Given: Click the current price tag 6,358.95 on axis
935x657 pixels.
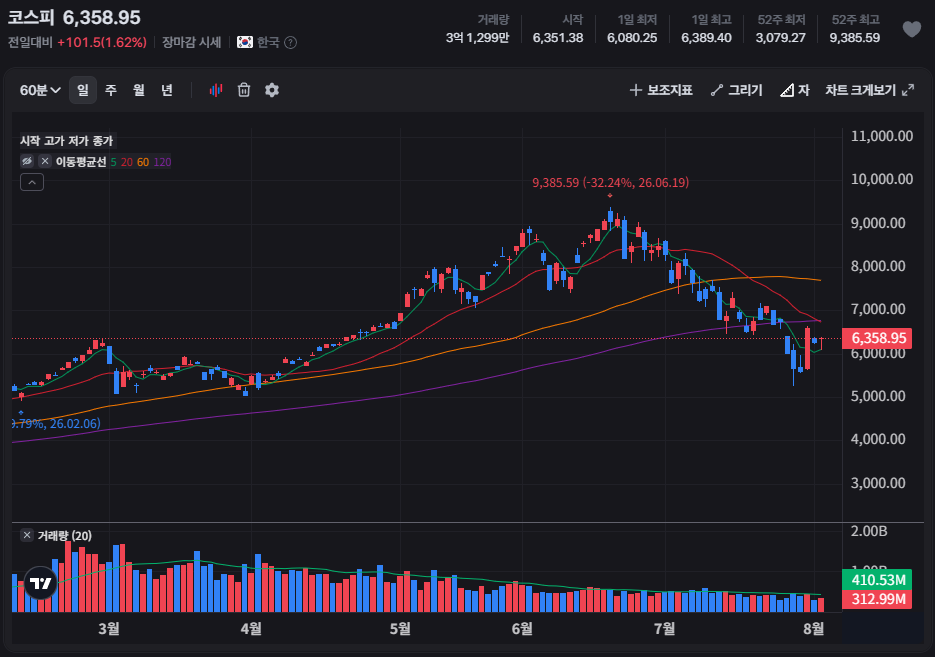Looking at the screenshot, I should 878,338.
